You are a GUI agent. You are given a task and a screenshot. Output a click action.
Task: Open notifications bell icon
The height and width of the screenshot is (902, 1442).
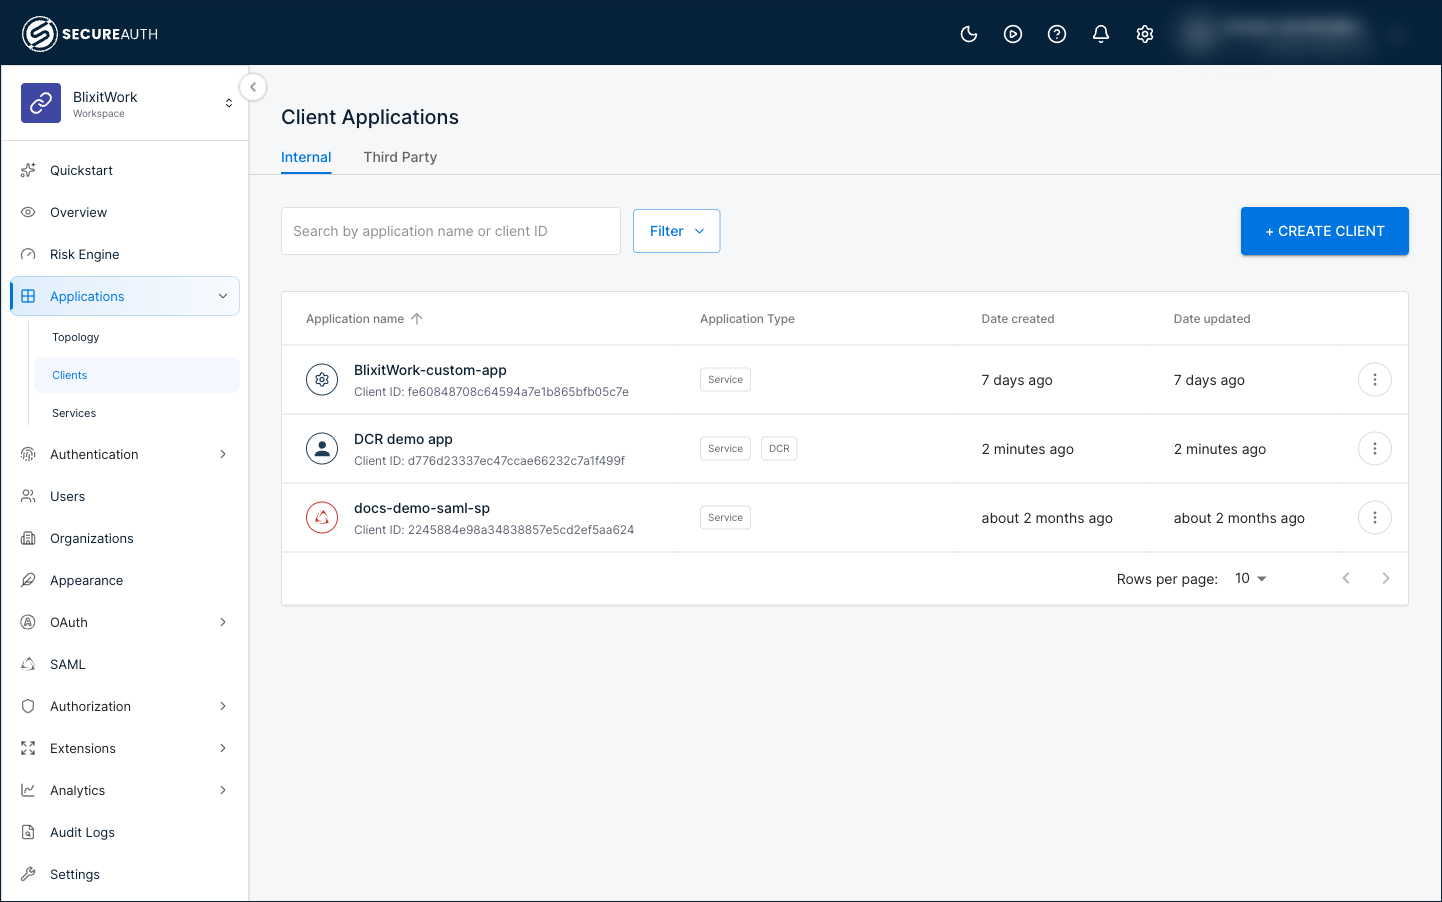[x=1101, y=34]
